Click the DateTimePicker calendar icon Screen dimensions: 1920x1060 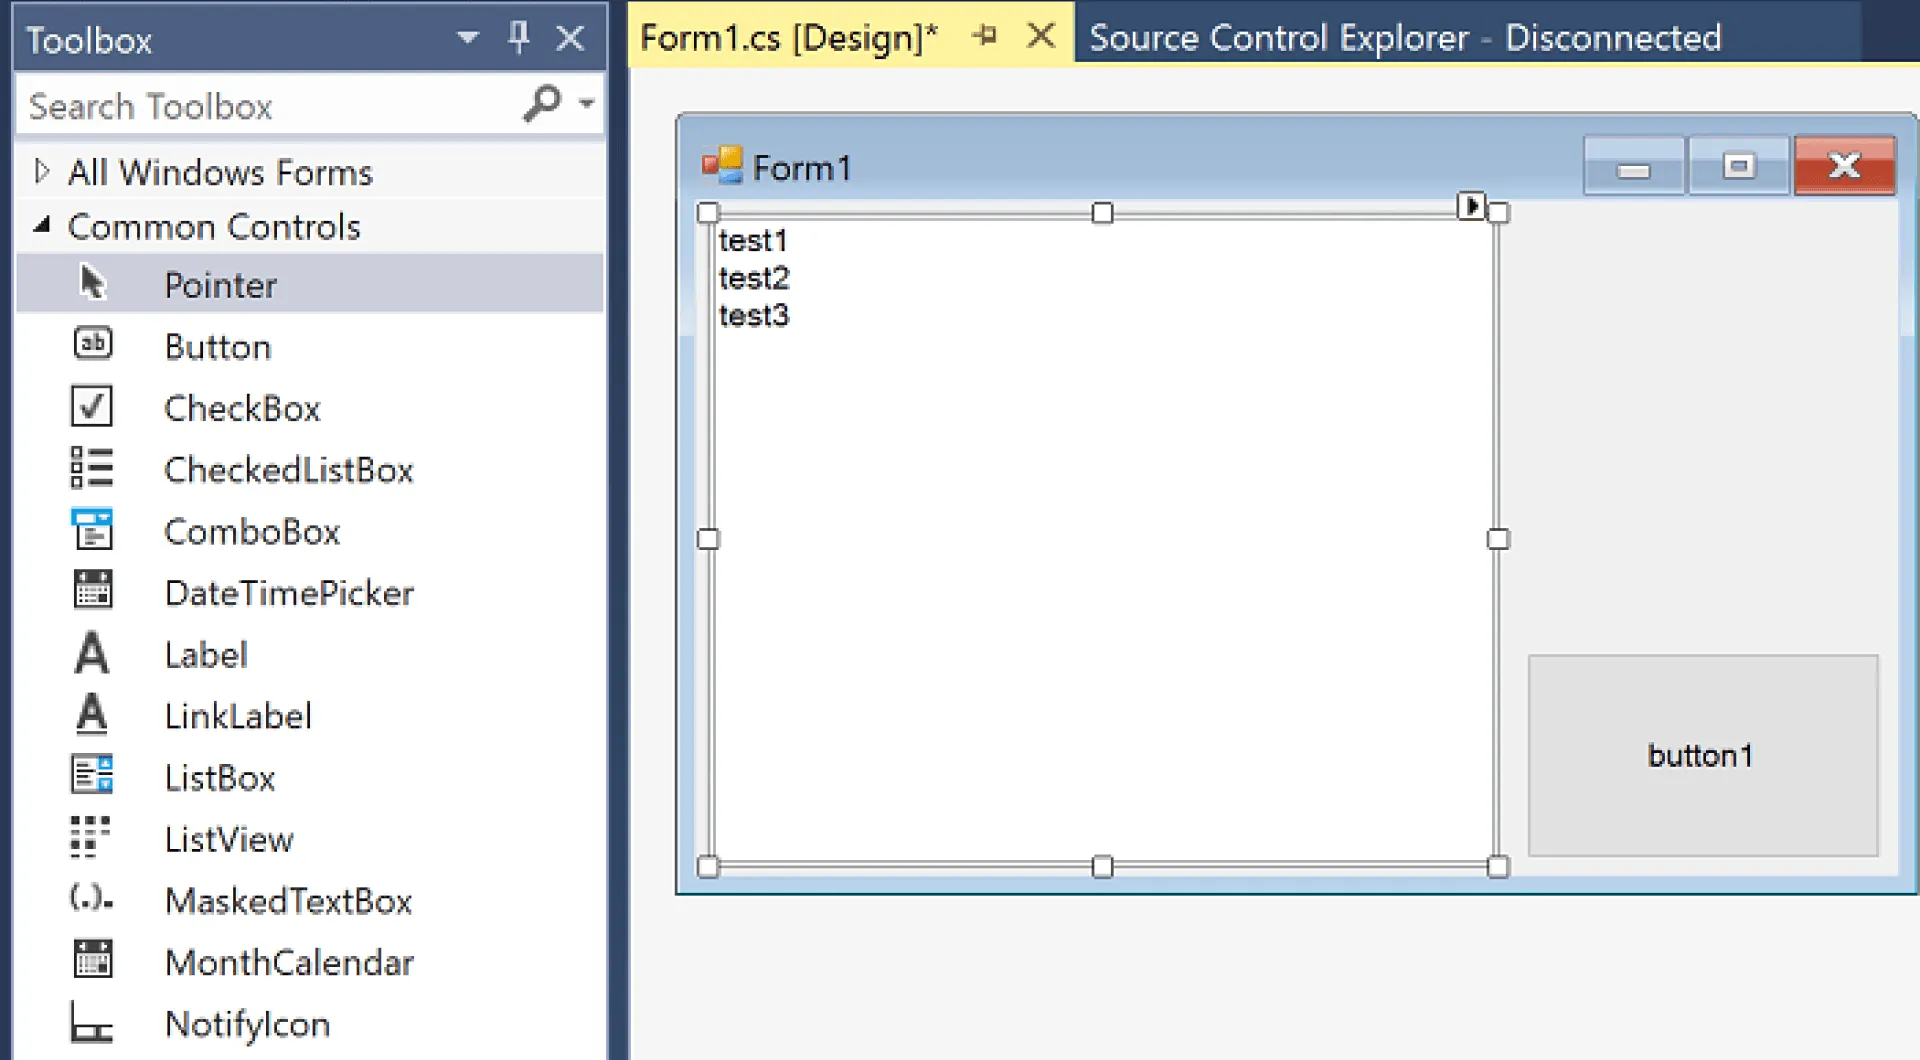point(92,591)
